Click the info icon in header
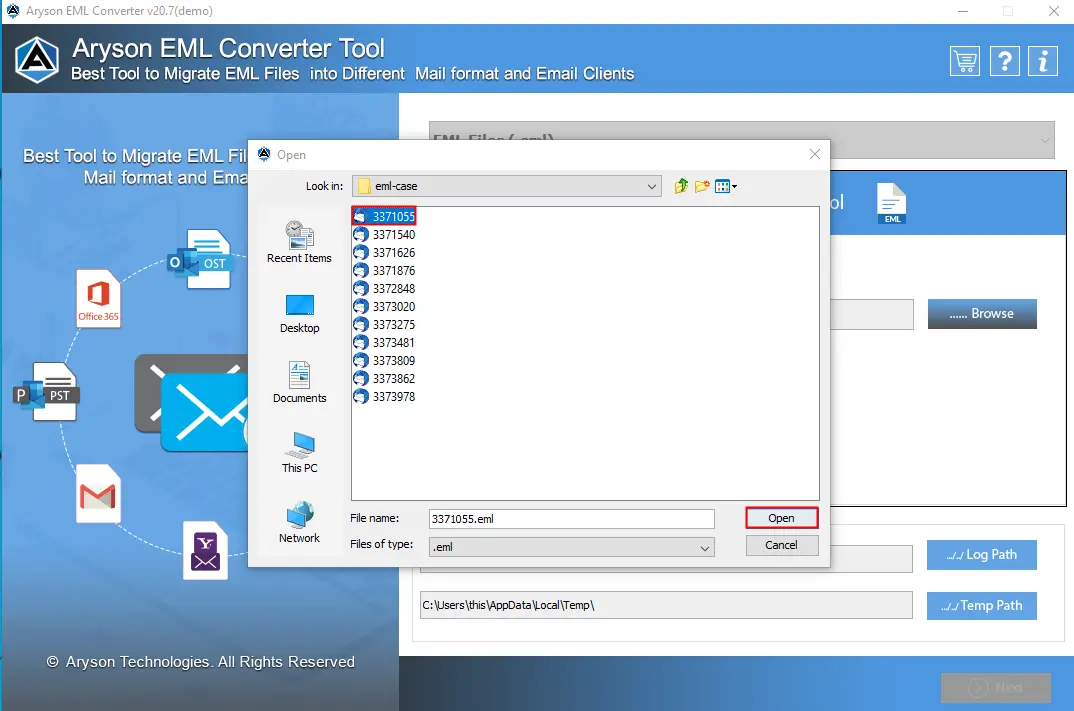 click(x=1042, y=62)
